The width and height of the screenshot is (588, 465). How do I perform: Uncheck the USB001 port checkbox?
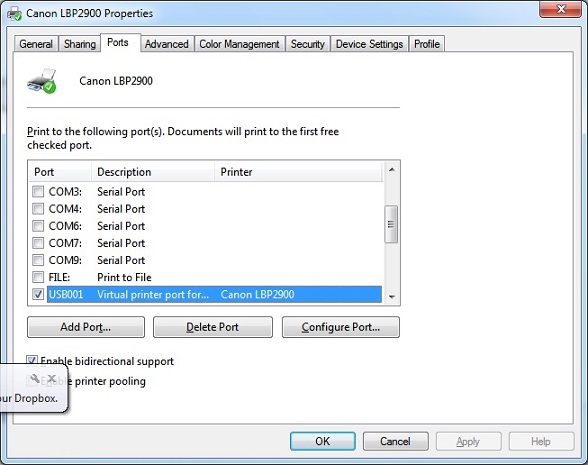point(38,294)
